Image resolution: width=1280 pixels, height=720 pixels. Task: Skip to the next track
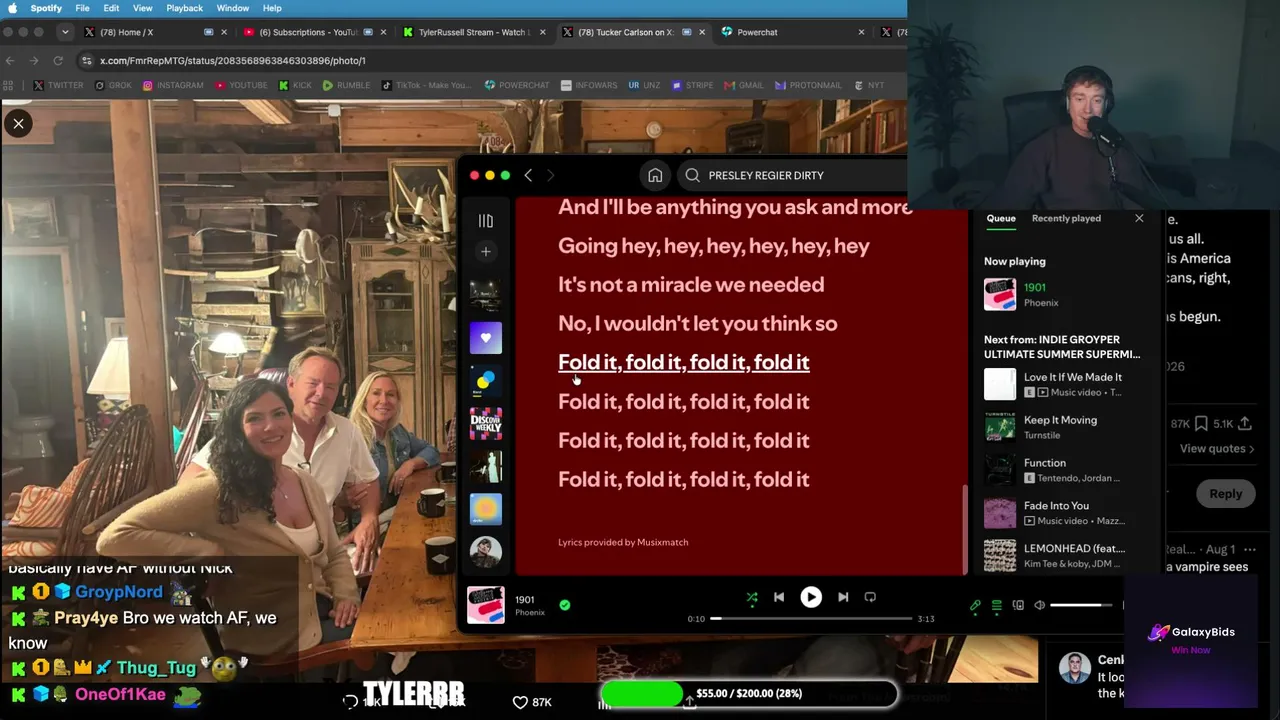point(843,597)
